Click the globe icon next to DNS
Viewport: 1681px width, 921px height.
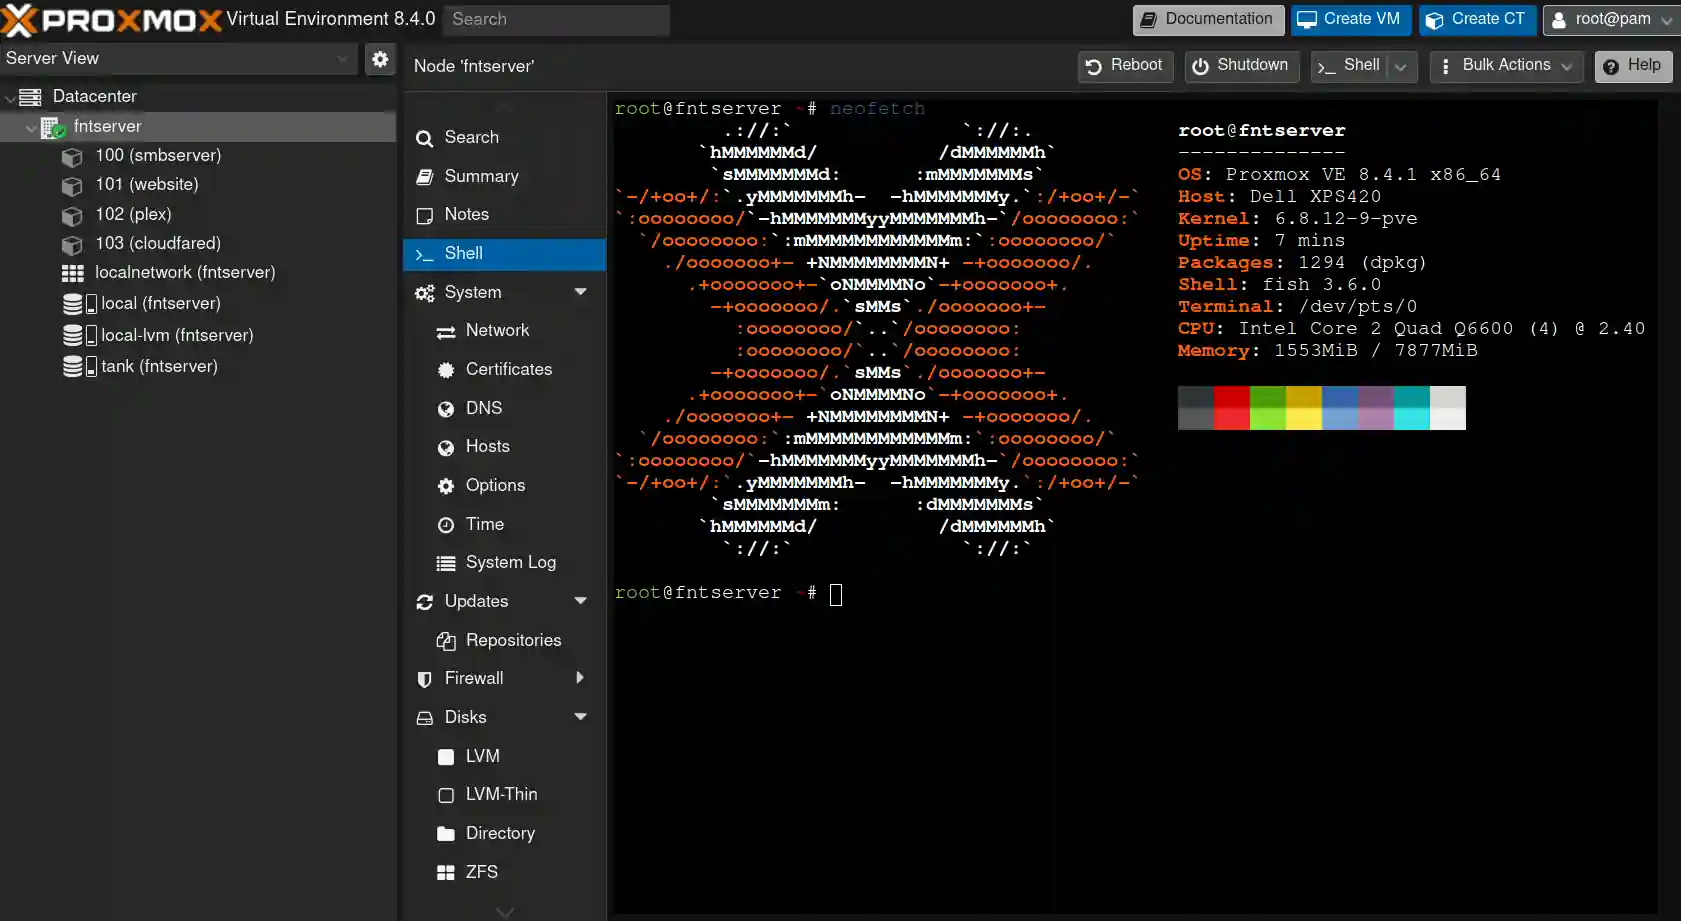(x=446, y=409)
